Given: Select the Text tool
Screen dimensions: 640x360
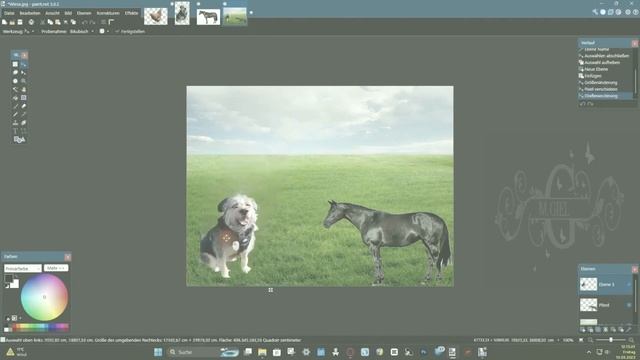Looking at the screenshot, I should coord(16,131).
